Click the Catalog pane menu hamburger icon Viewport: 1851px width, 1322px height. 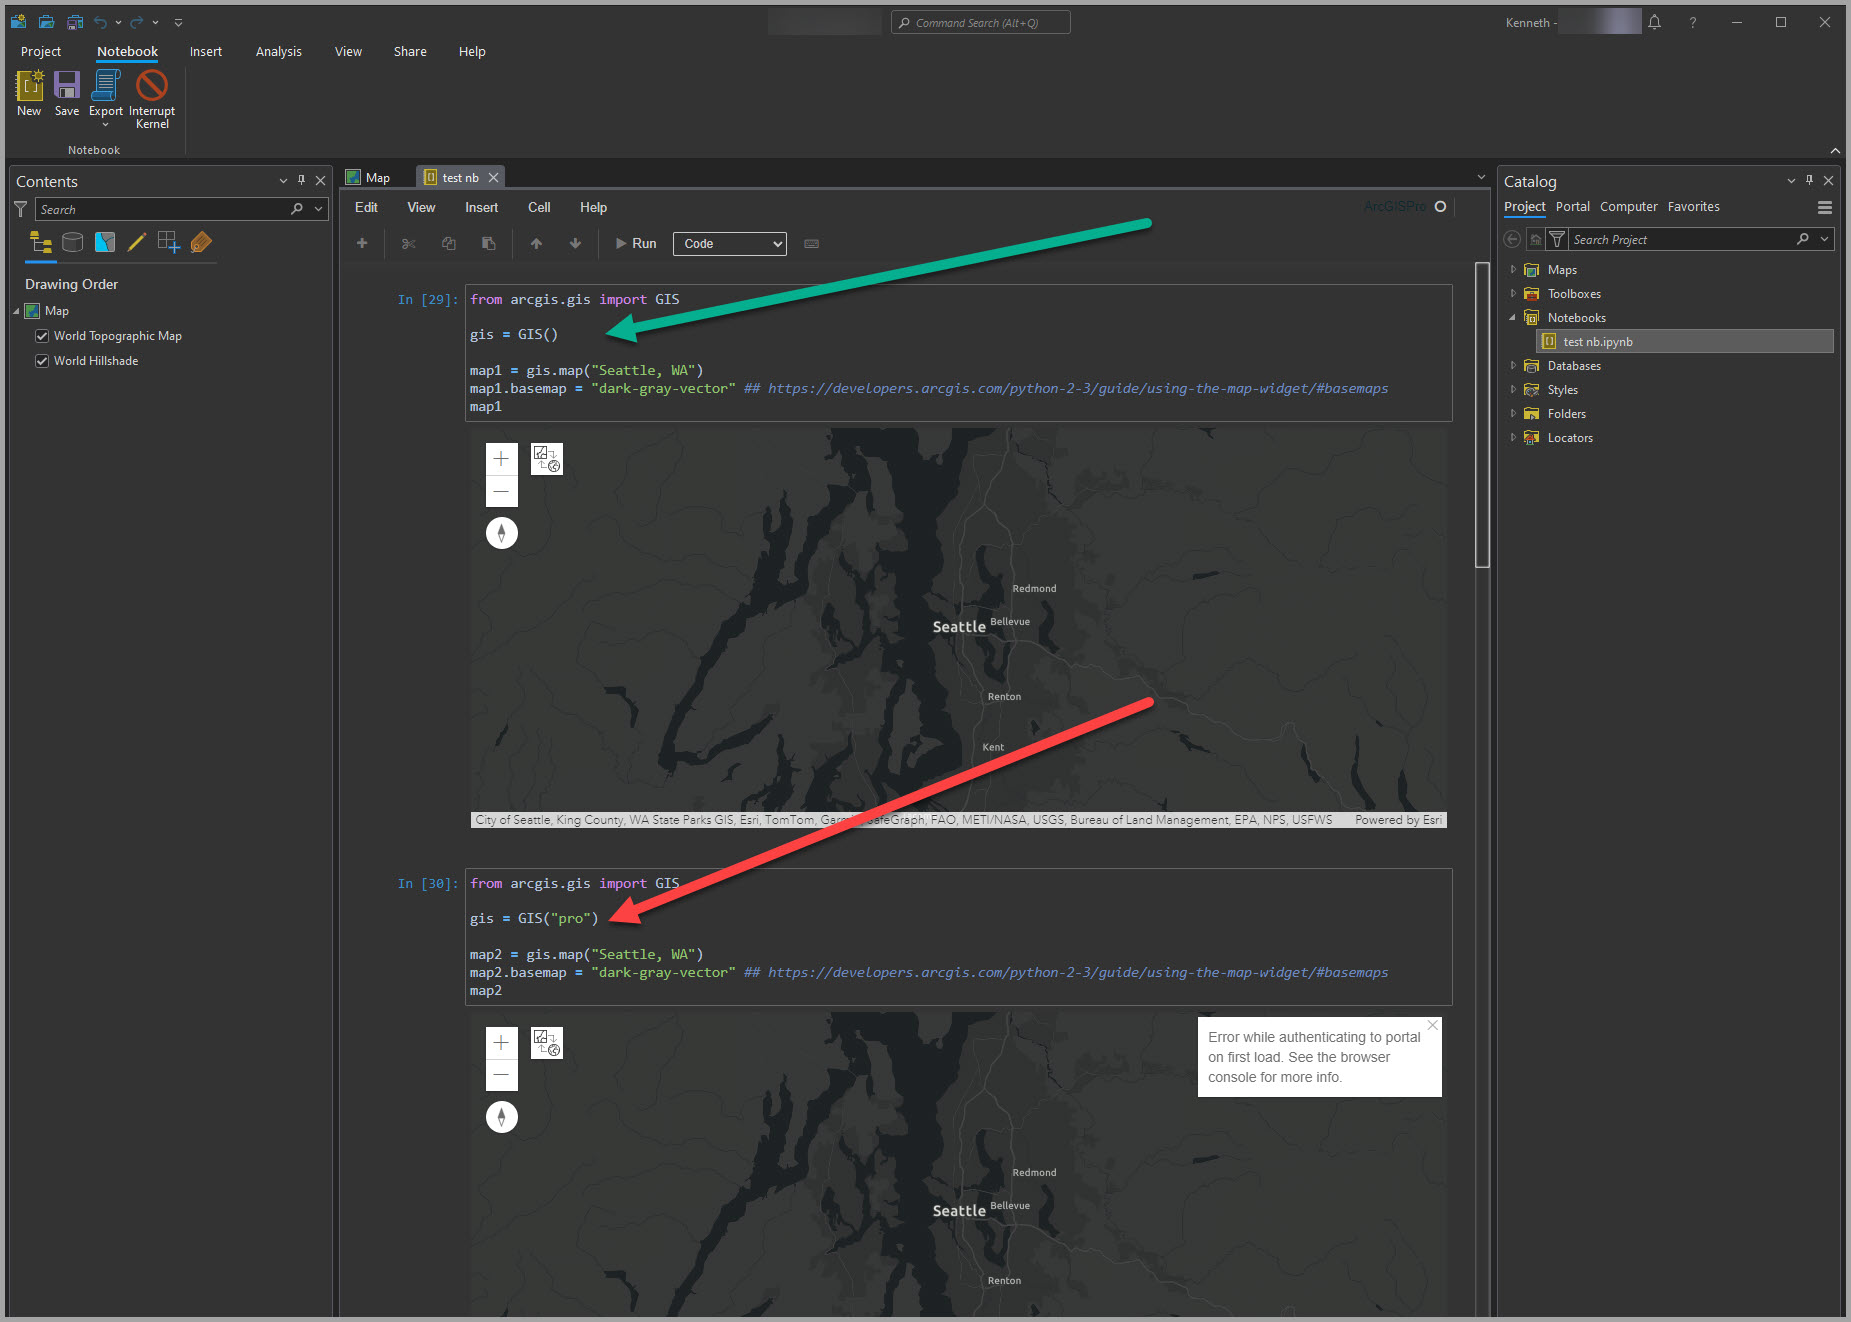coord(1824,208)
